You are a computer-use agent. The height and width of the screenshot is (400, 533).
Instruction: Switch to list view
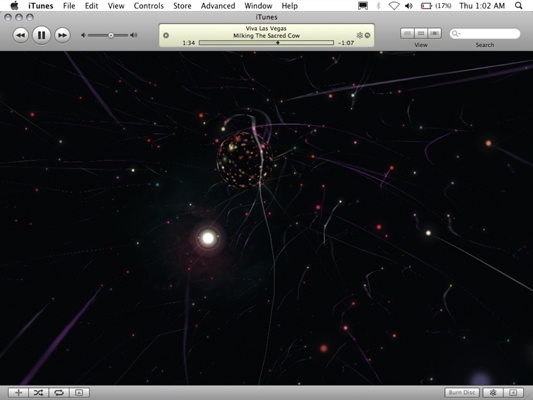click(407, 33)
